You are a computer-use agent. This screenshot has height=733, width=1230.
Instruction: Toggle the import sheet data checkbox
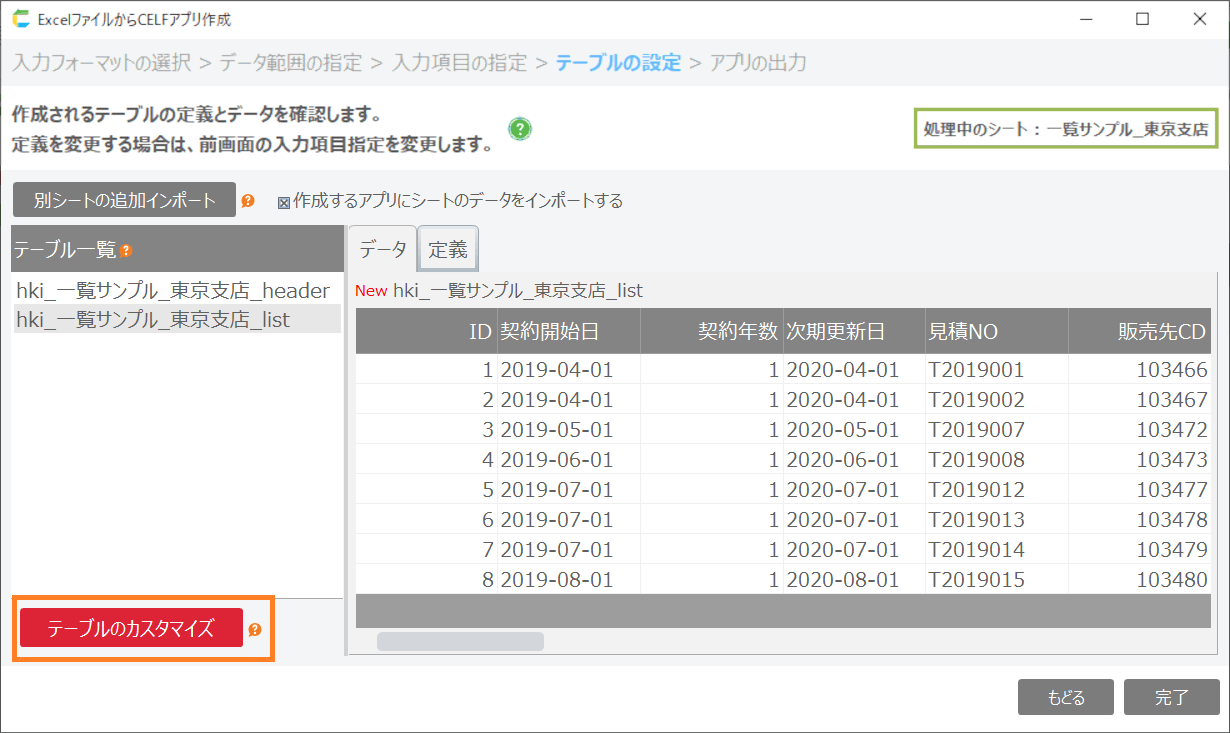(283, 202)
